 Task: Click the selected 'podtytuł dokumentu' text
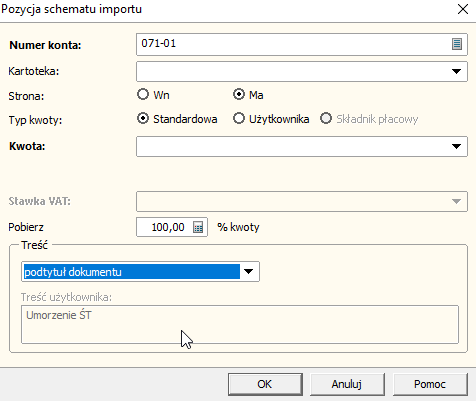point(73,272)
